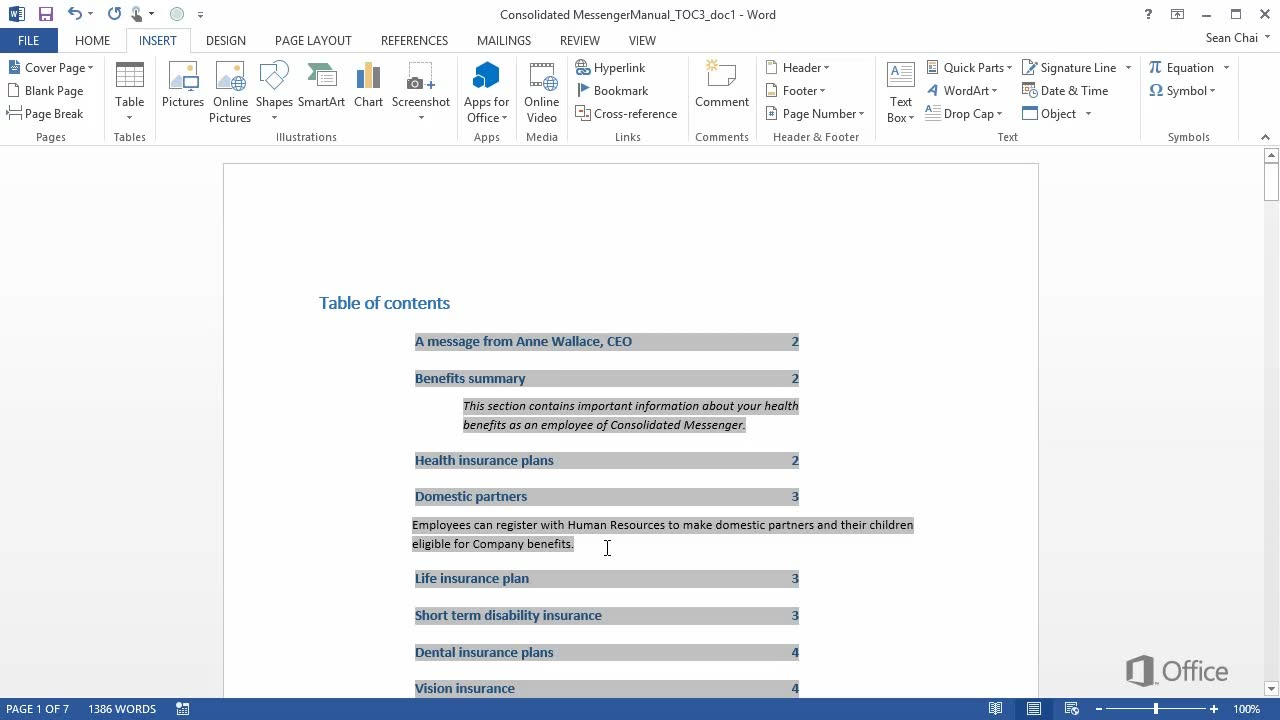Zoom in with plus button
1280x720 pixels.
click(x=1213, y=708)
